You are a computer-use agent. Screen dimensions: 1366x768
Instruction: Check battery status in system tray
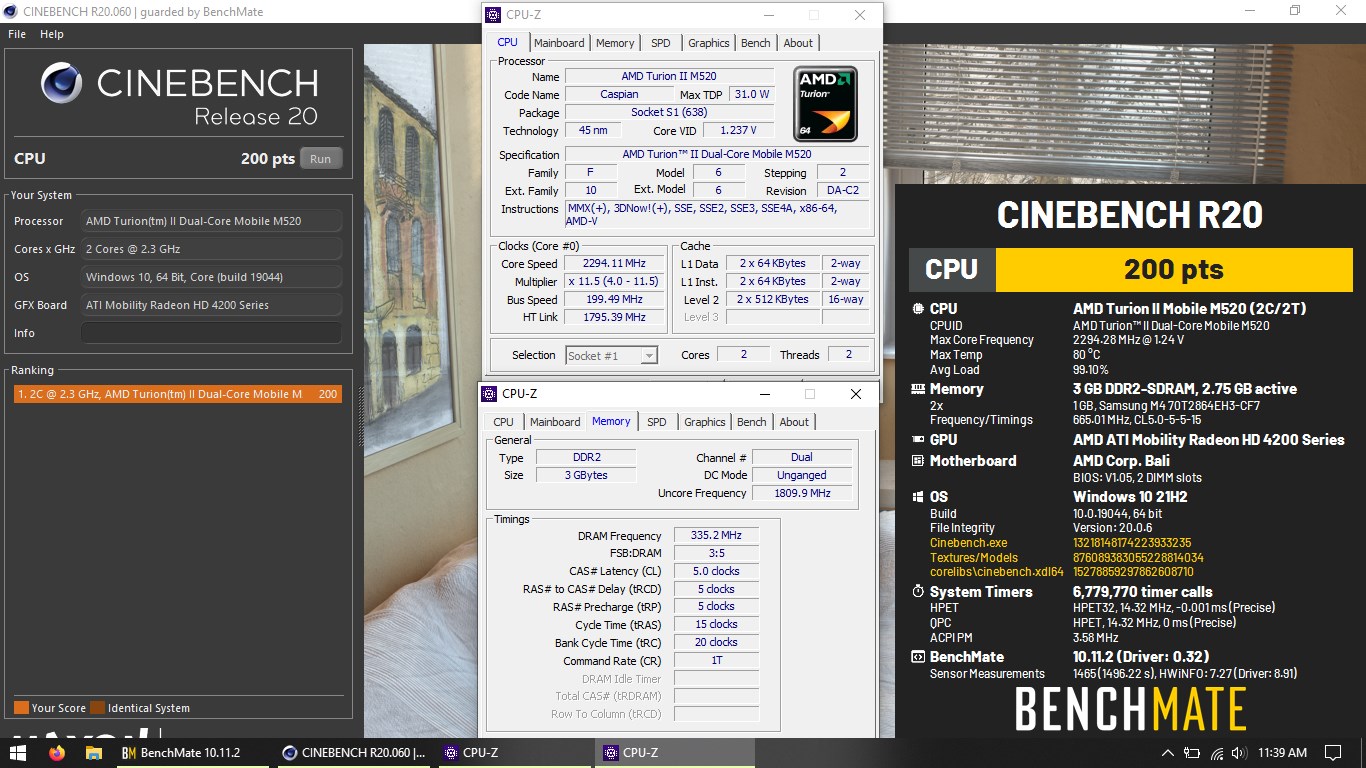click(x=1190, y=753)
